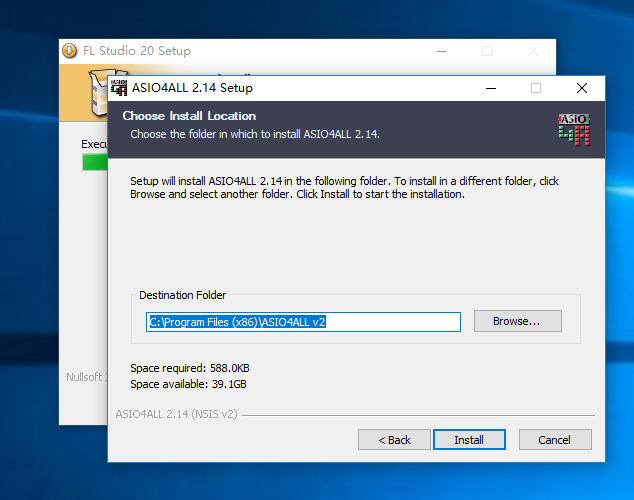Minimize the FL Studio 20 Setup window
The image size is (634, 500).
pos(442,51)
